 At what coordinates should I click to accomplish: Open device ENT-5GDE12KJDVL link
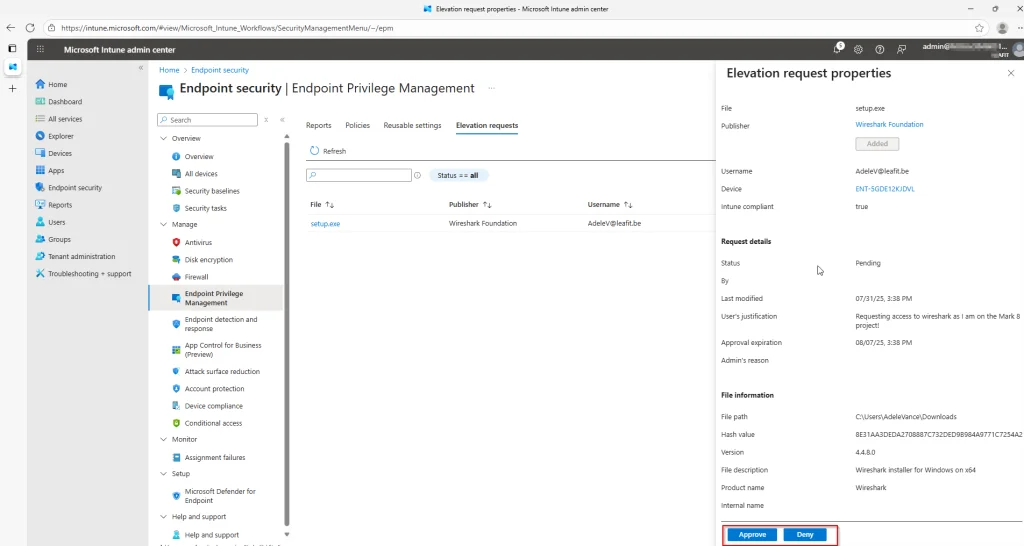(884, 189)
